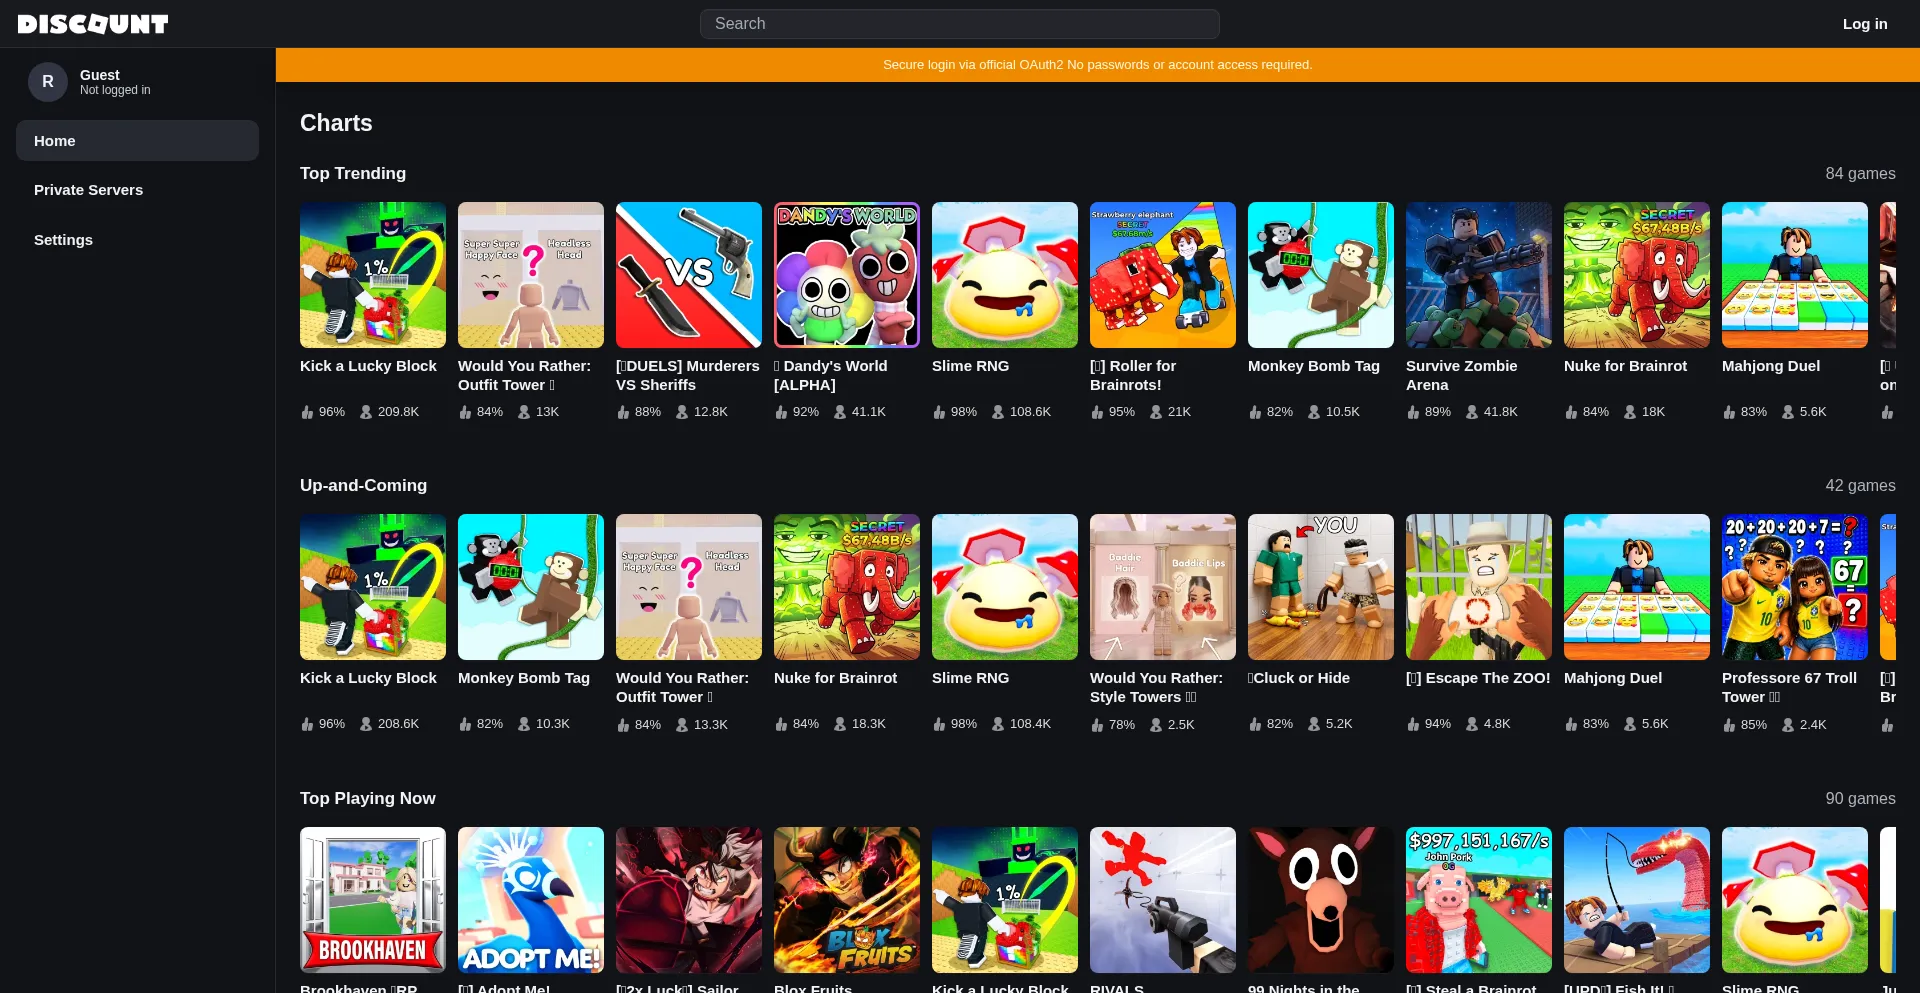1920x993 pixels.
Task: Open the Kick a Lucky Block thumbnail in Up-and-Coming
Action: pos(373,587)
